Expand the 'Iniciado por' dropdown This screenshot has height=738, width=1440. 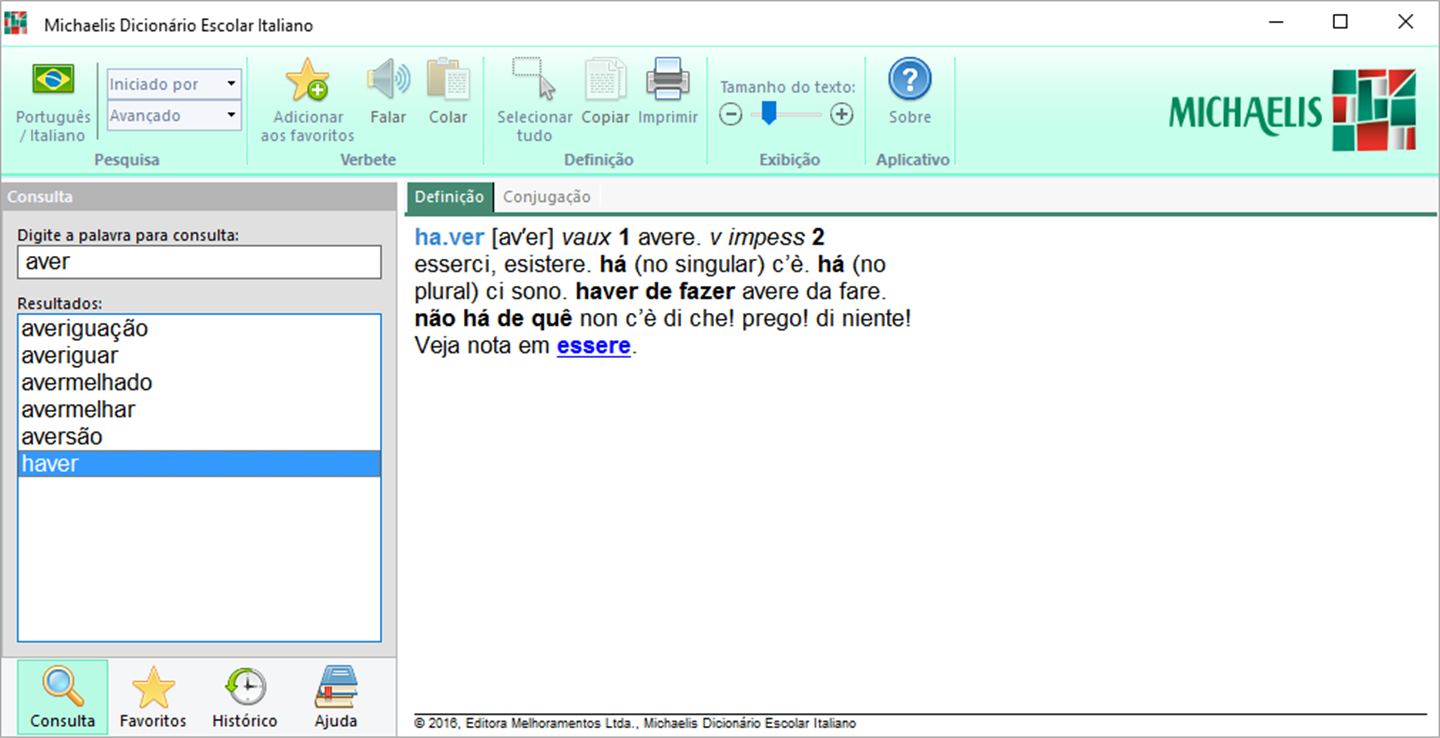pos(174,84)
